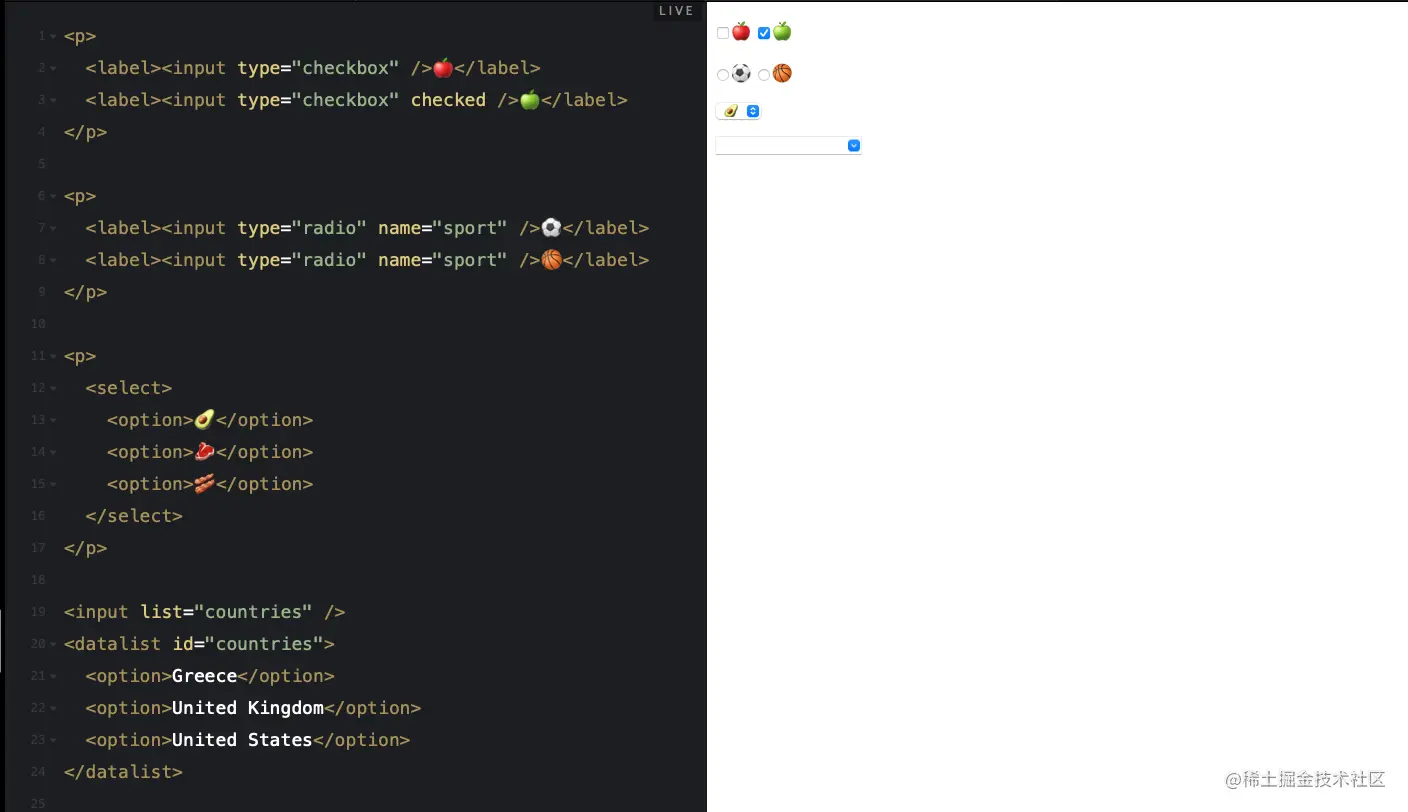The height and width of the screenshot is (812, 1408).
Task: Click the soccer ball emoji in preview
Action: [741, 74]
